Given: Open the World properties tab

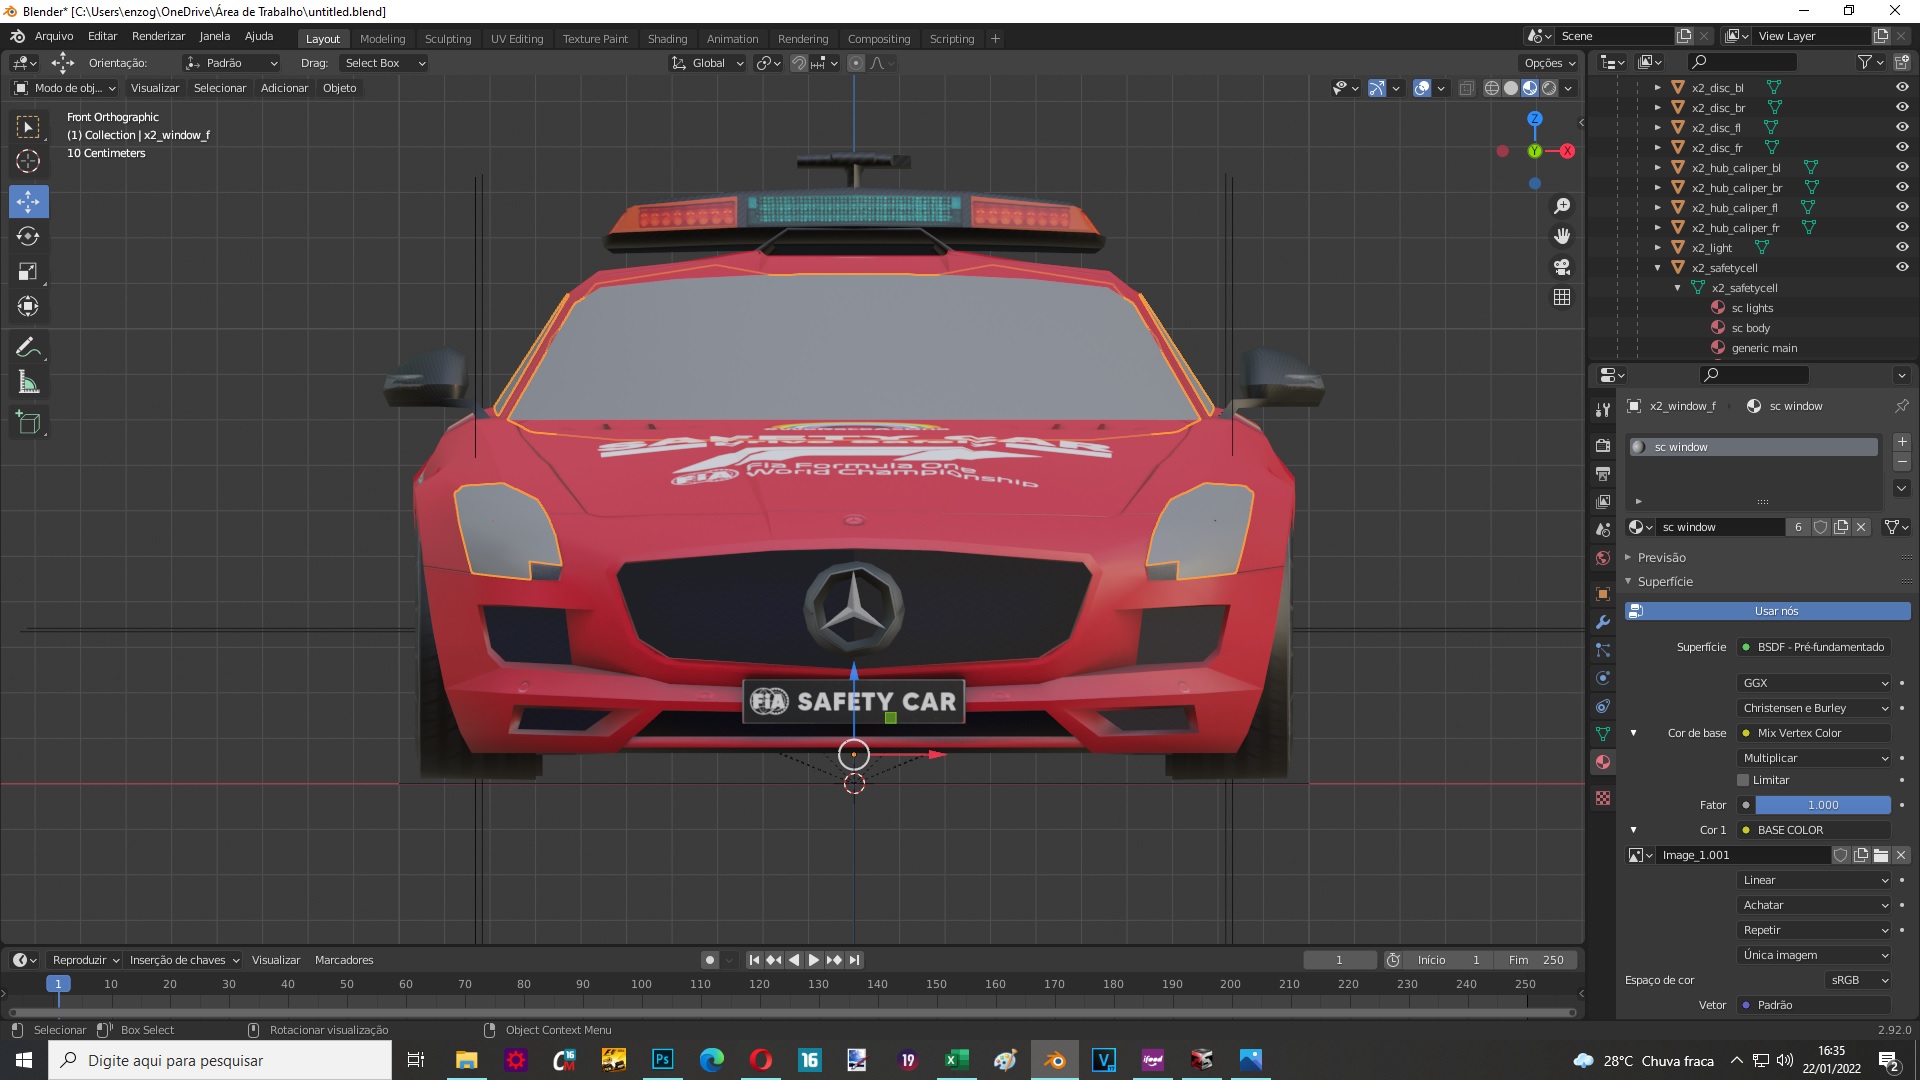Looking at the screenshot, I should pyautogui.click(x=1603, y=557).
